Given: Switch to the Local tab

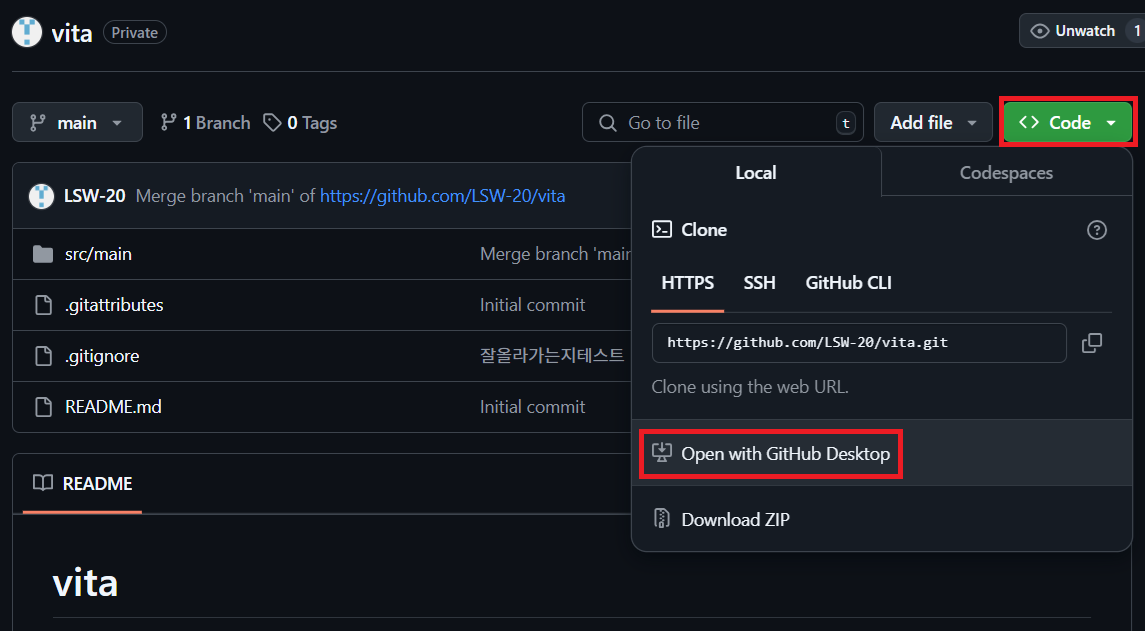Looking at the screenshot, I should [756, 172].
